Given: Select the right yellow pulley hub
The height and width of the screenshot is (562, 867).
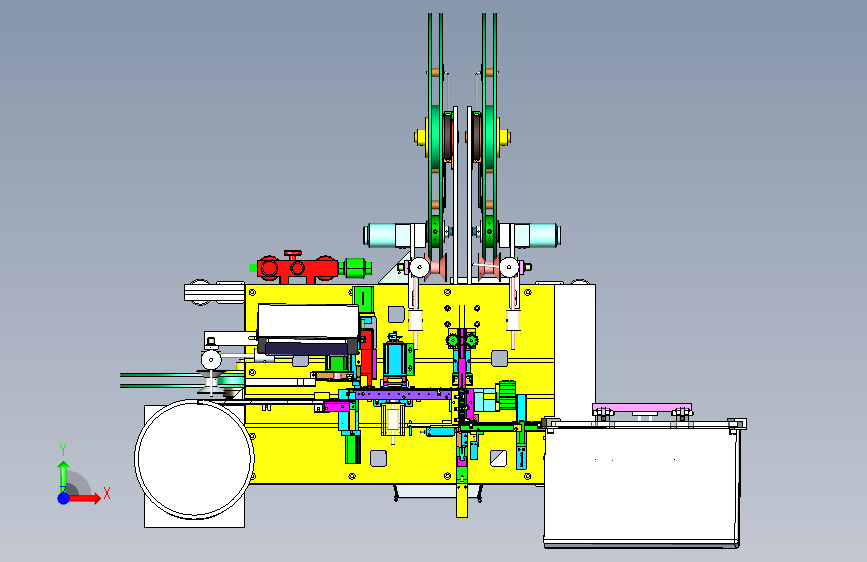Looking at the screenshot, I should click(504, 137).
